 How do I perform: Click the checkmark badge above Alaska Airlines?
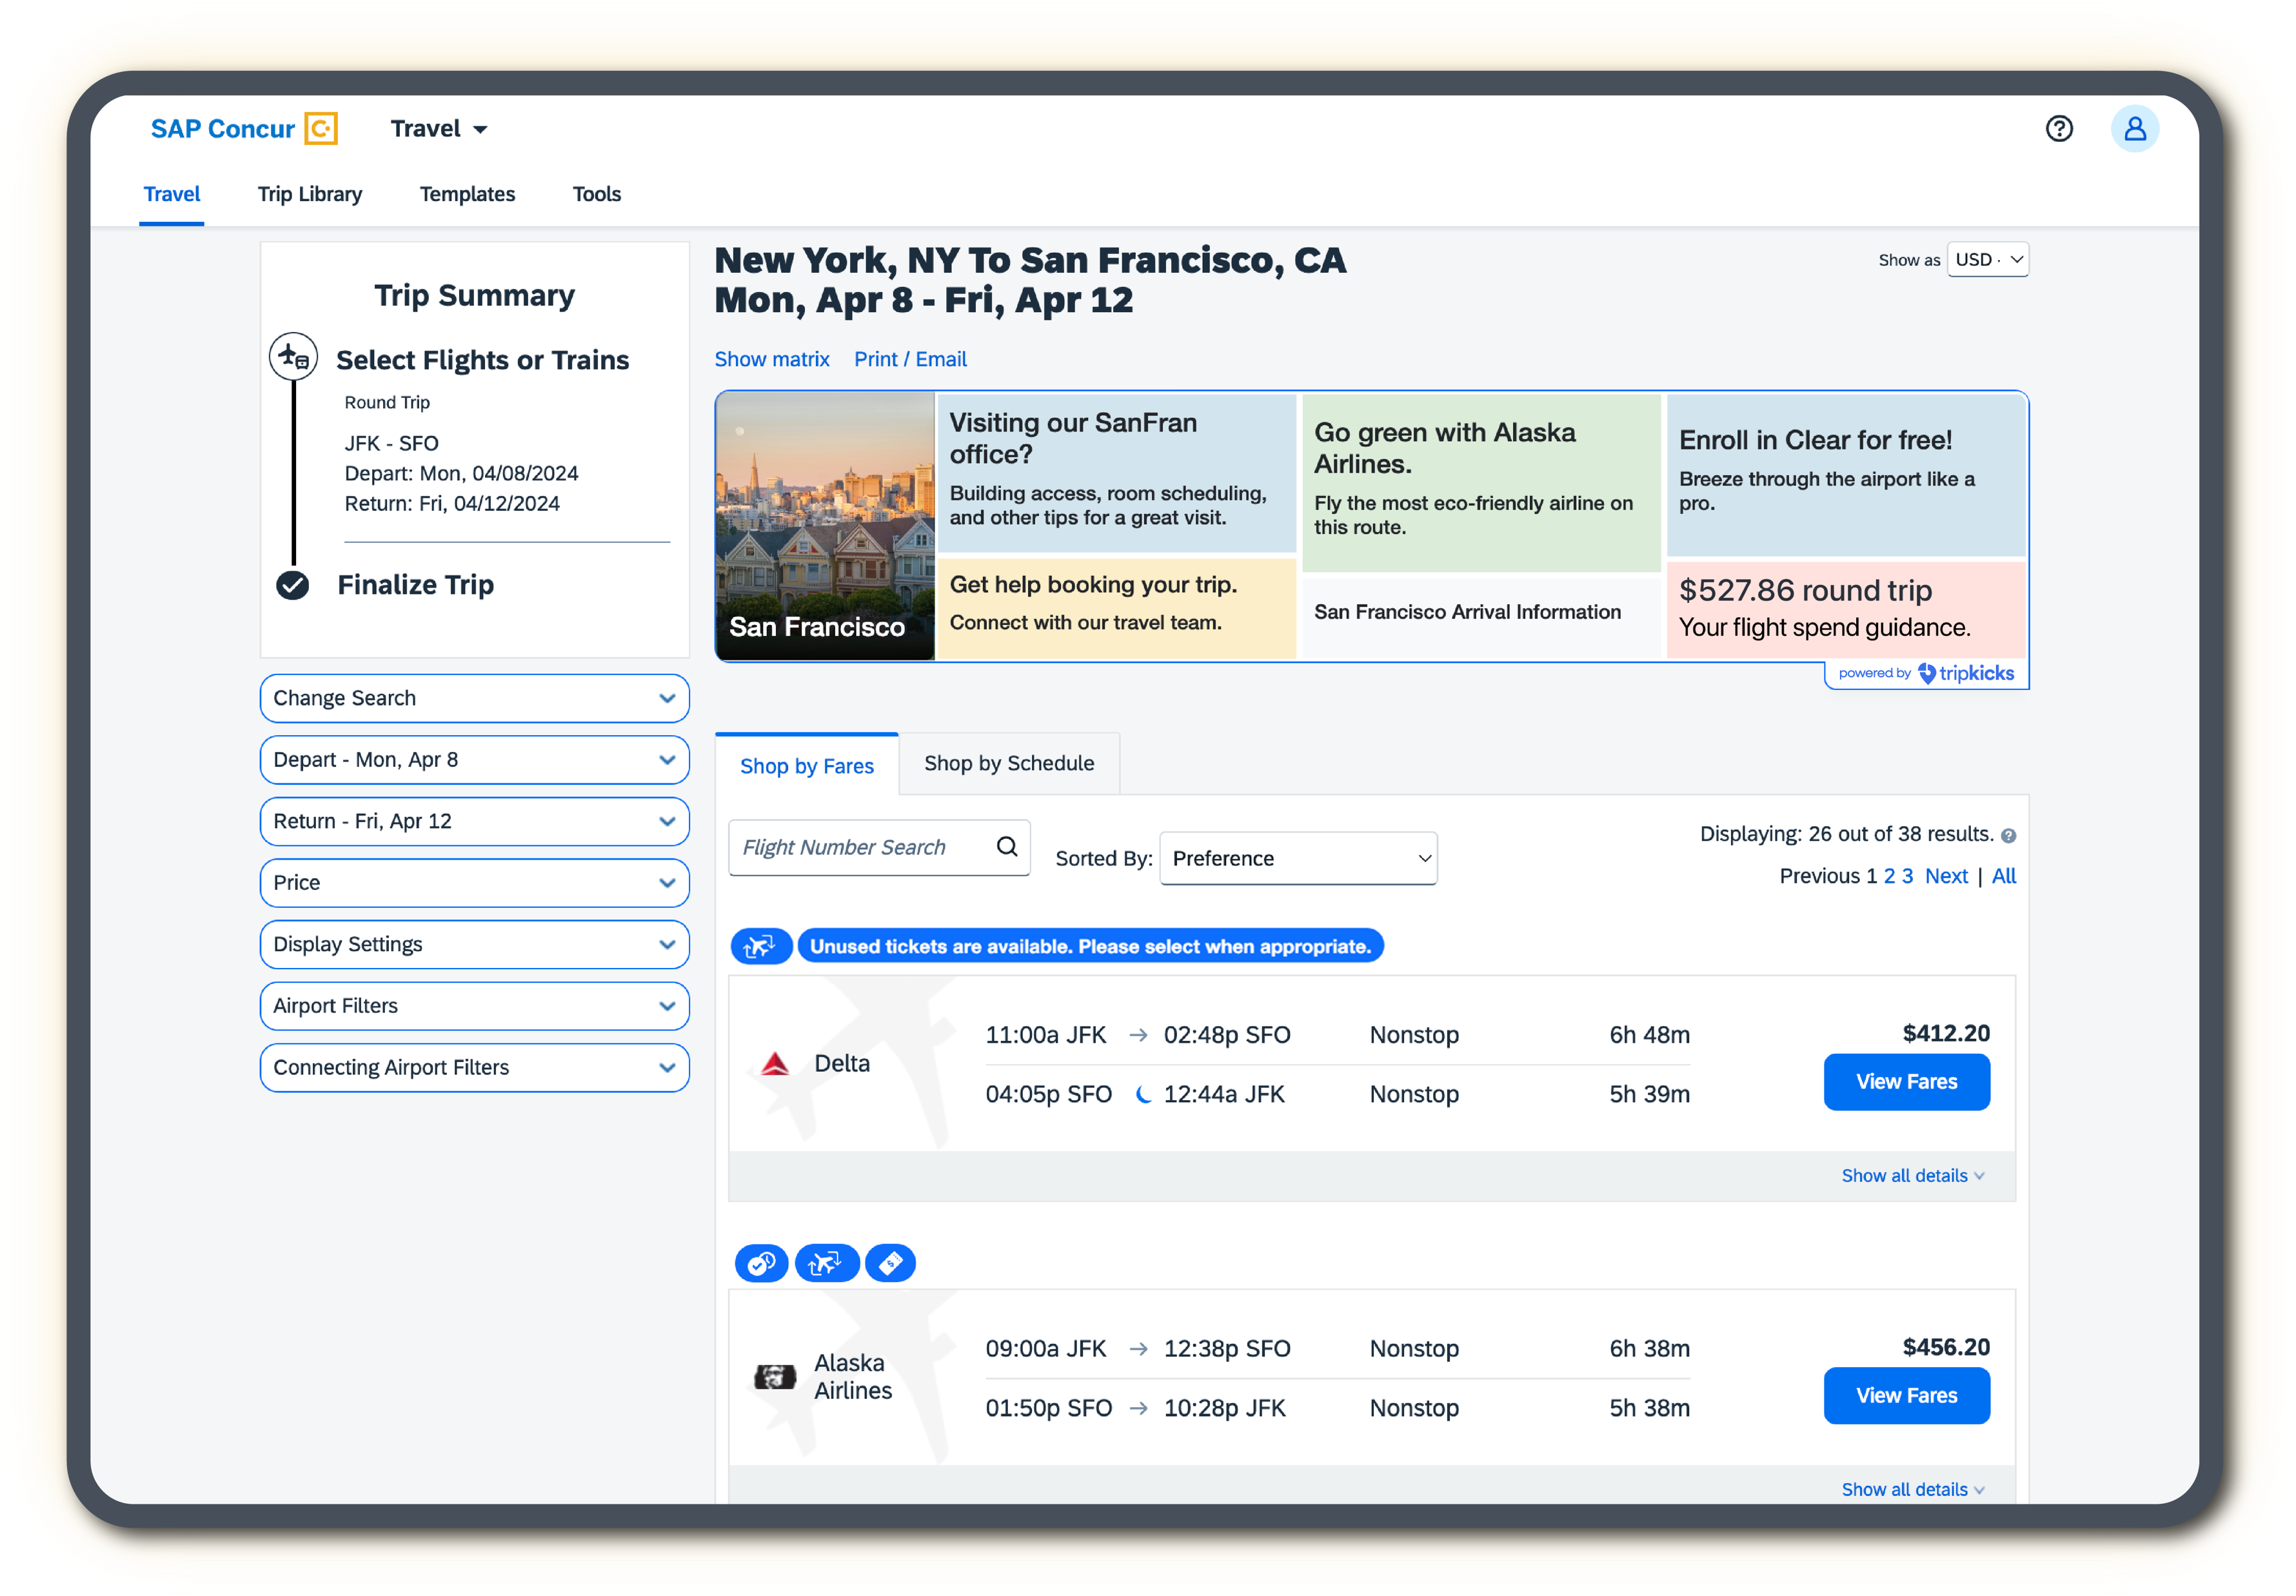(x=761, y=1263)
